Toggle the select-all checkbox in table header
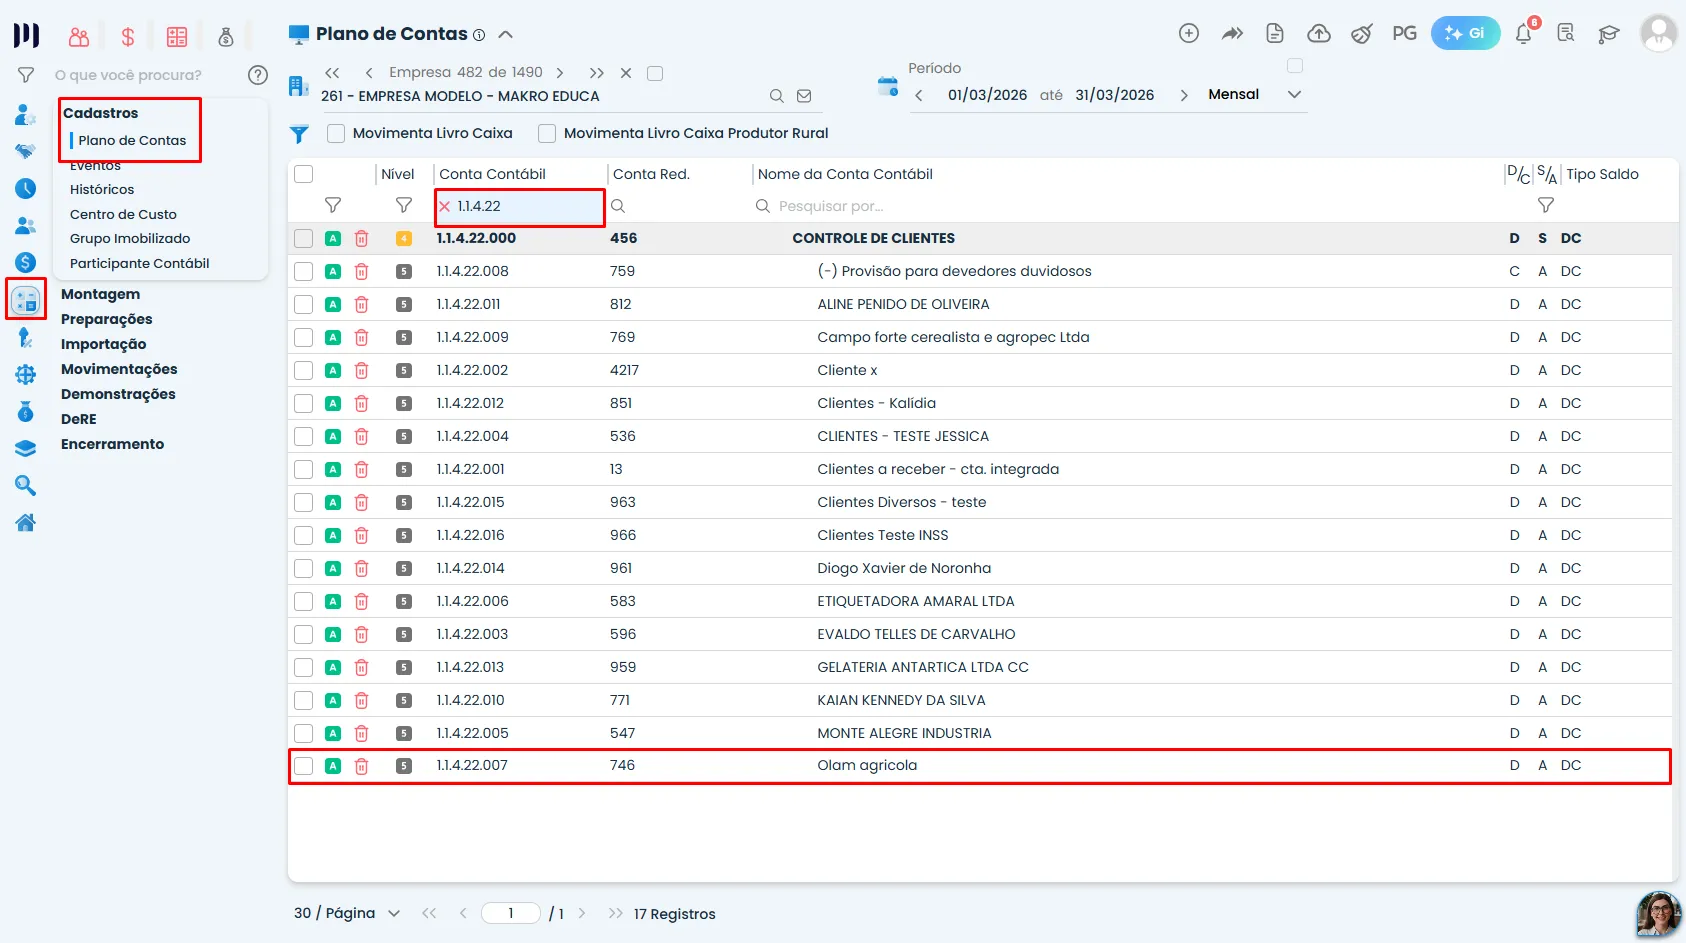The width and height of the screenshot is (1686, 943). click(x=304, y=174)
